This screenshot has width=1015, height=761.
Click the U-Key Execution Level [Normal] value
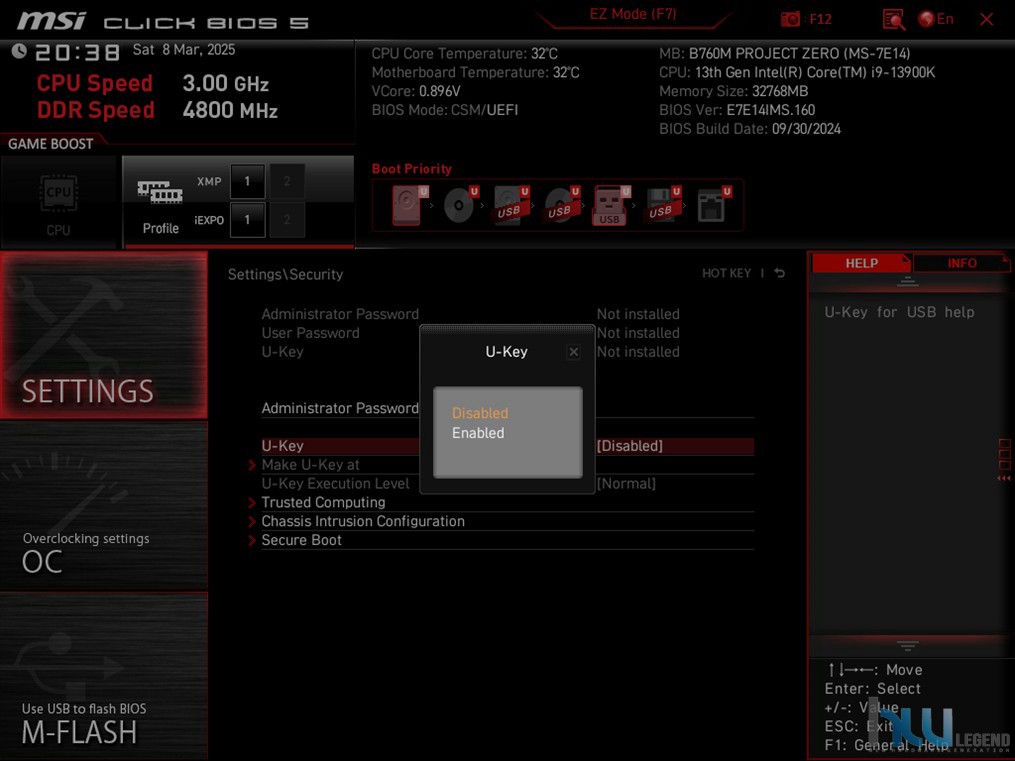625,483
